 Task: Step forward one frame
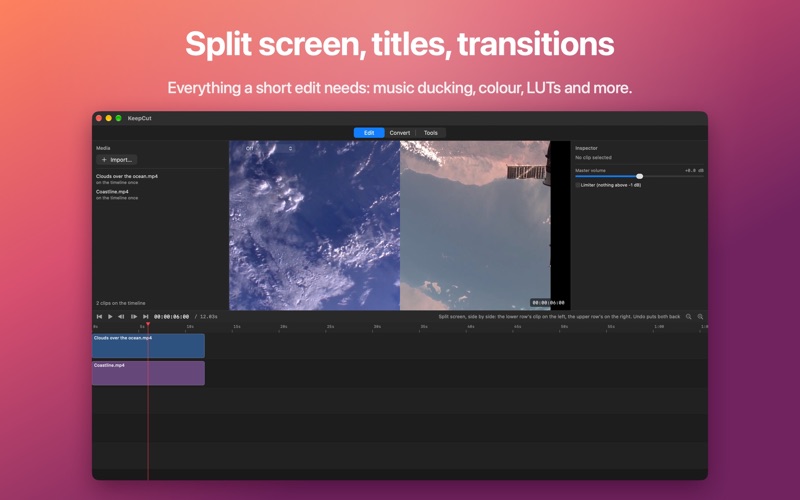pyautogui.click(x=134, y=316)
